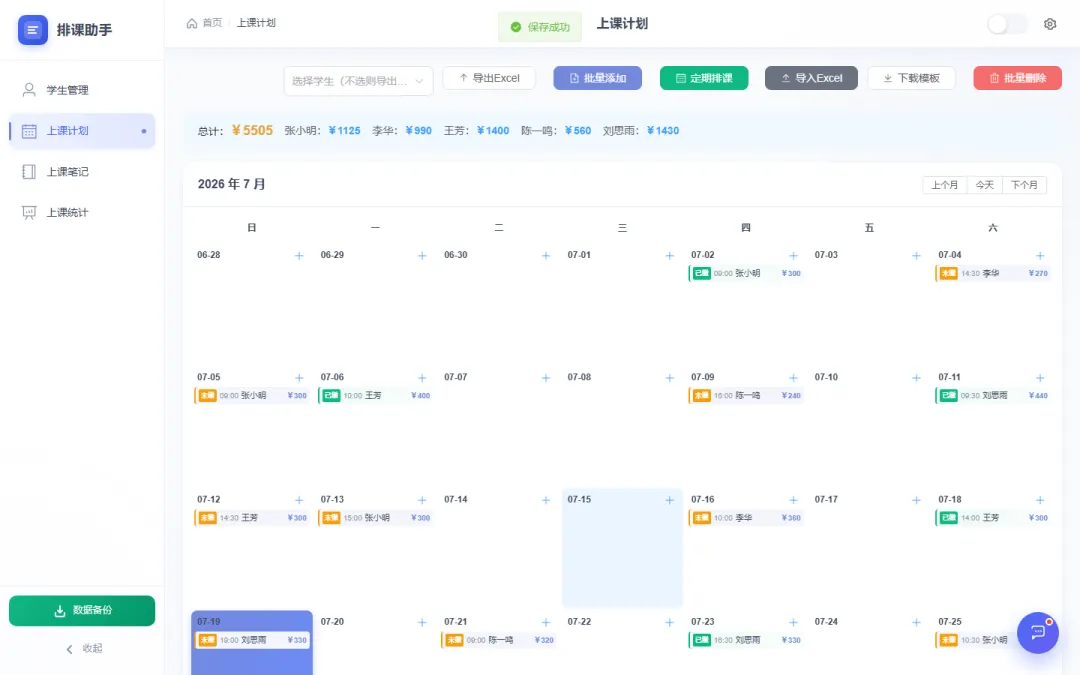
Task: Click plus icon for 07-07
Action: (546, 378)
